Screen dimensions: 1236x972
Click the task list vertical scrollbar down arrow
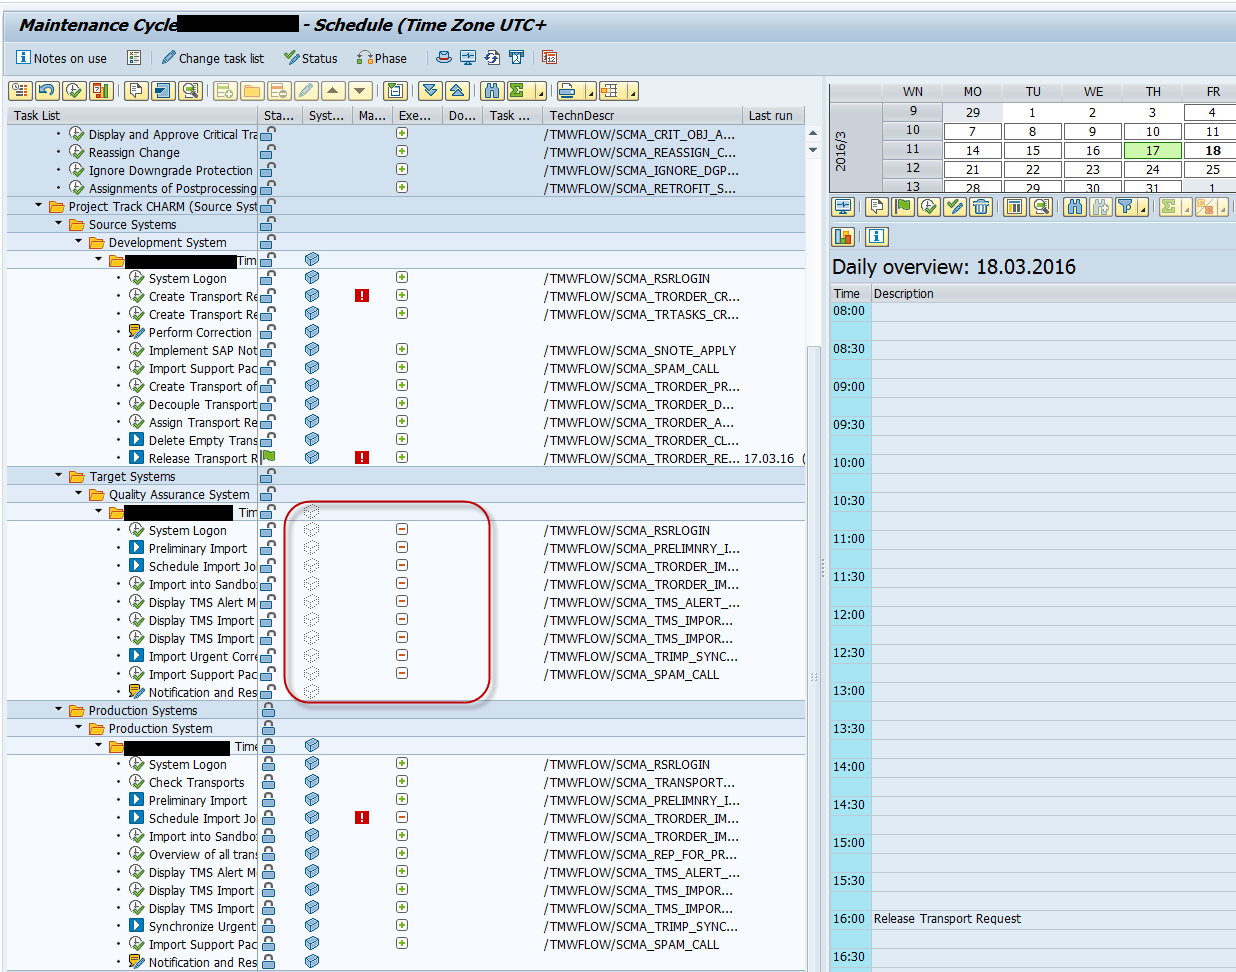tap(813, 150)
